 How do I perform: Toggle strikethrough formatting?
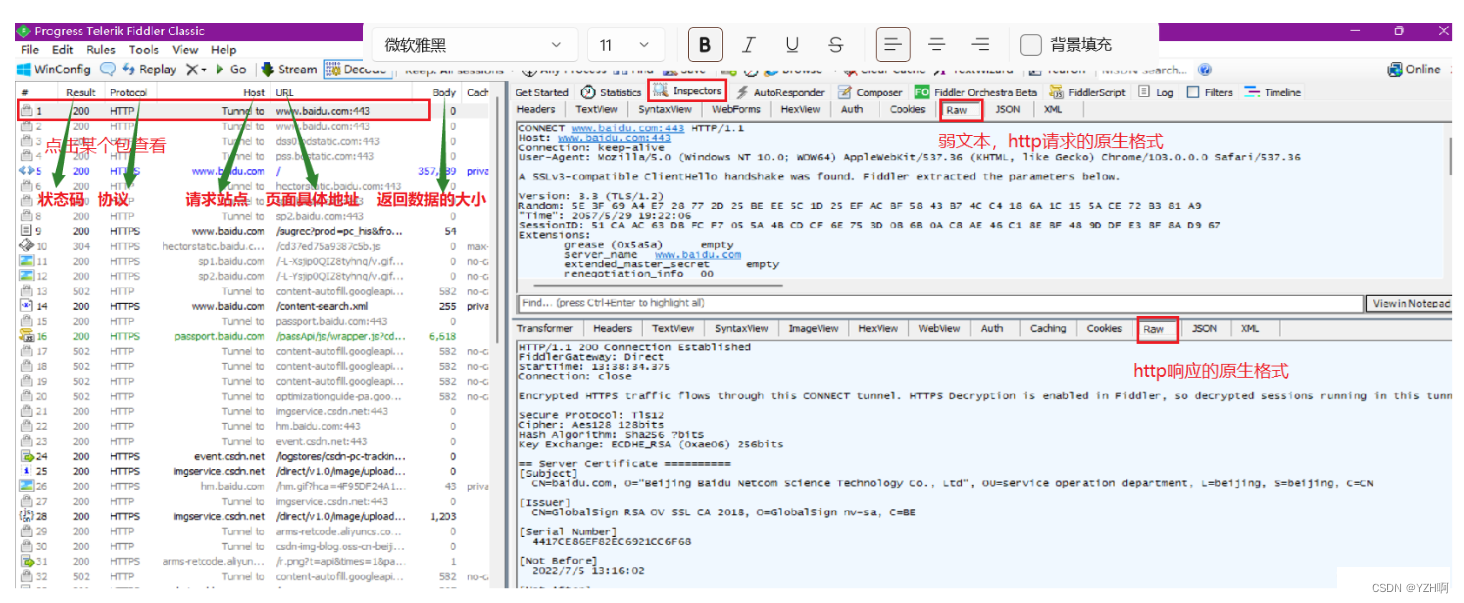[836, 45]
